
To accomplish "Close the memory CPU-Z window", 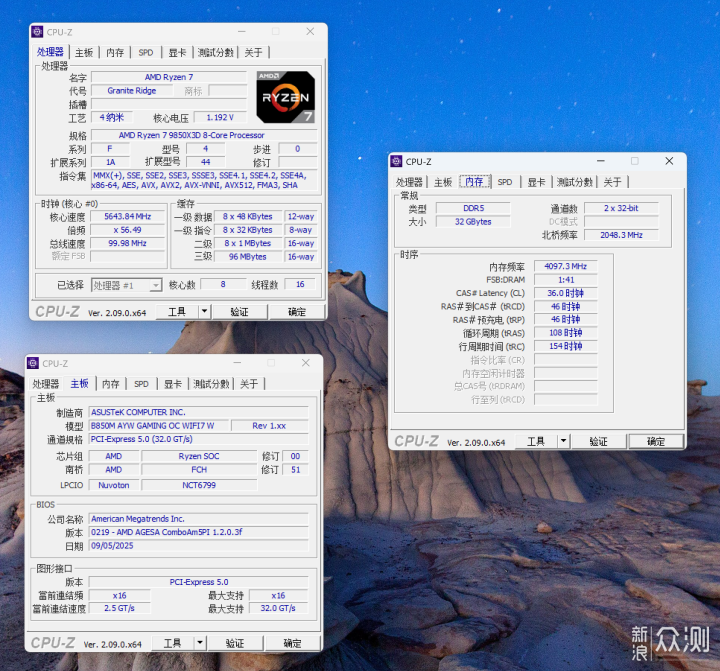I will click(x=669, y=161).
